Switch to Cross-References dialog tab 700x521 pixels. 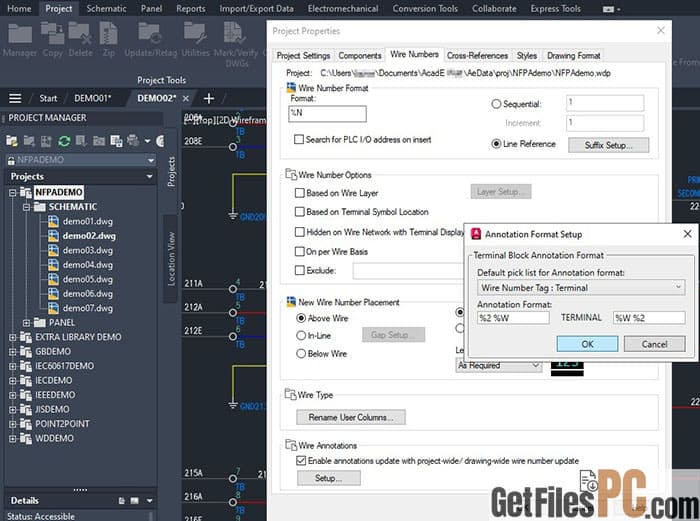coord(477,55)
